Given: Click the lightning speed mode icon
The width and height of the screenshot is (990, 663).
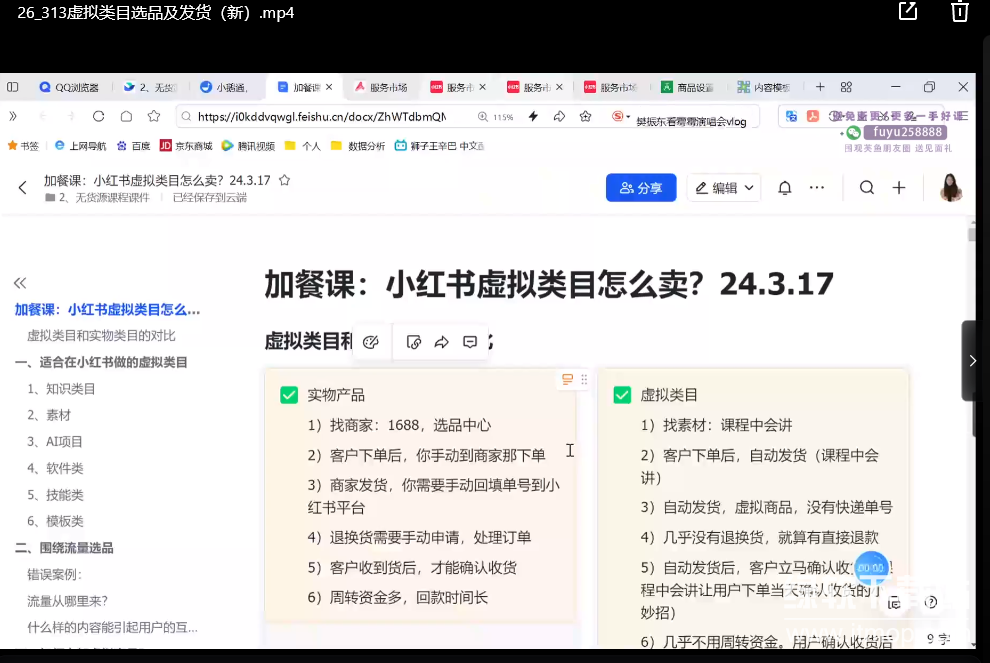Looking at the screenshot, I should (x=534, y=116).
